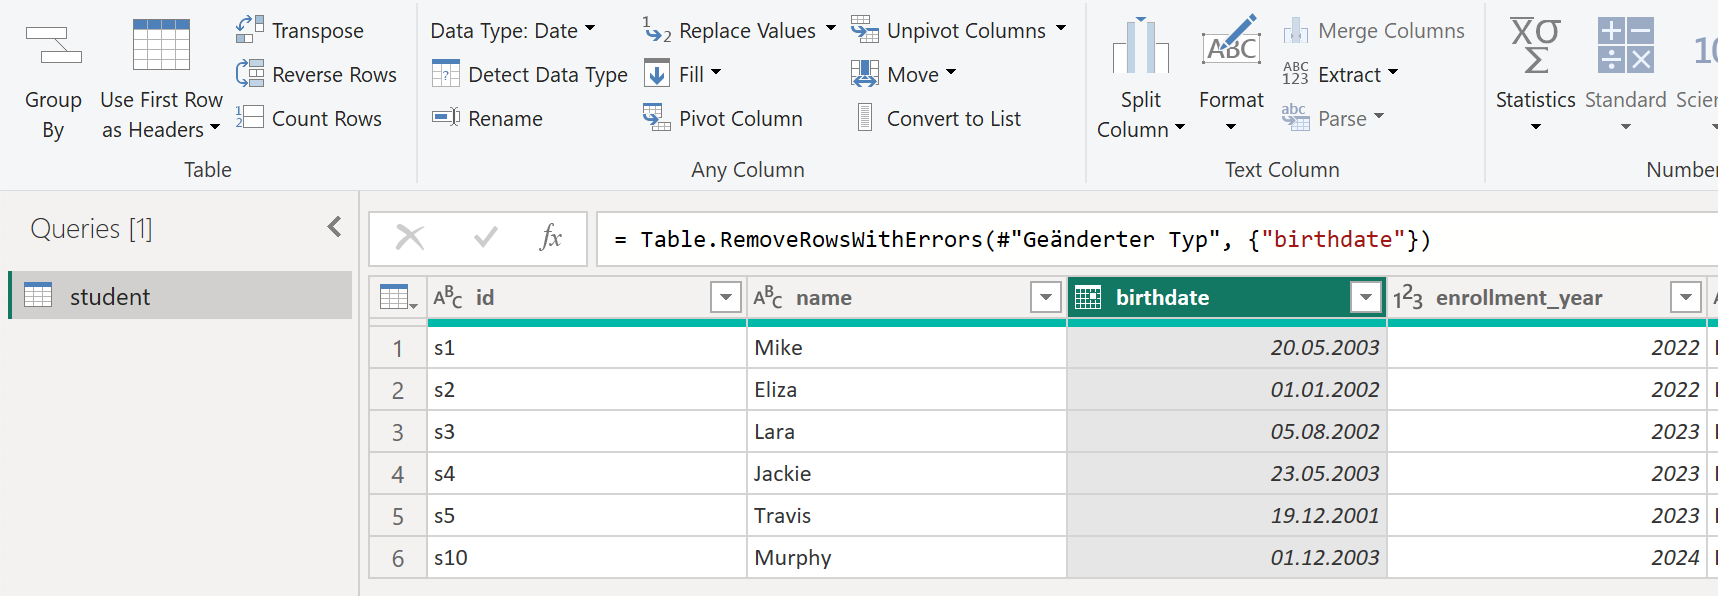
Task: Click the Merge Columns icon
Action: (x=1296, y=30)
